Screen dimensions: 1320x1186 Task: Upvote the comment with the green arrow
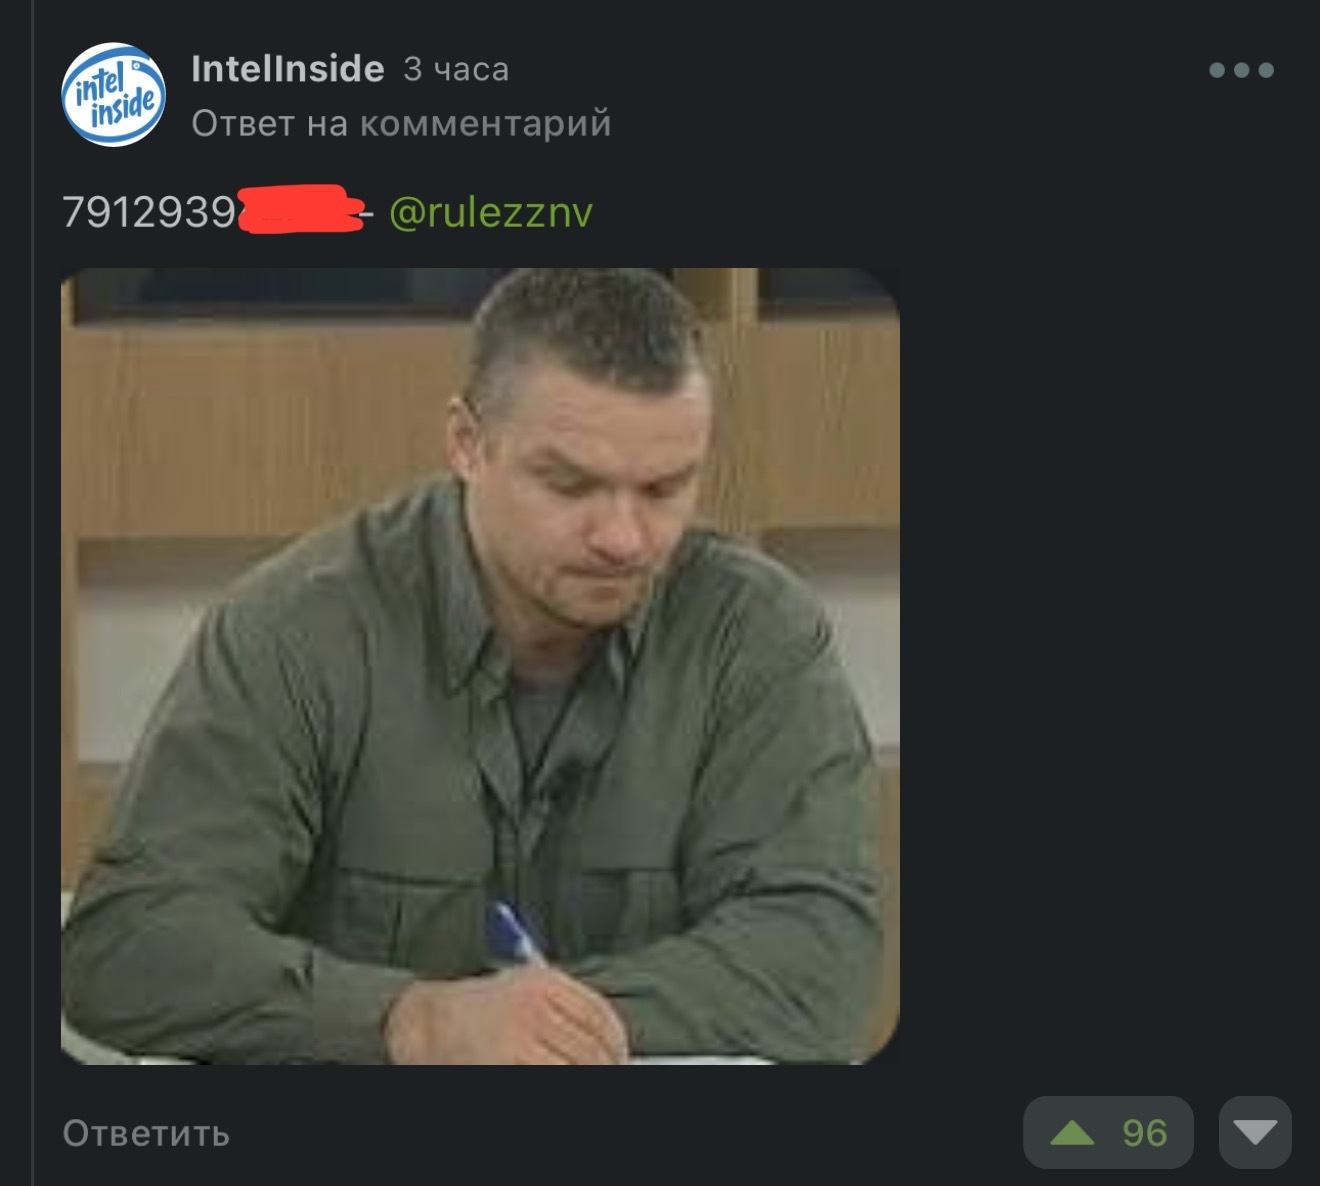point(1072,1133)
